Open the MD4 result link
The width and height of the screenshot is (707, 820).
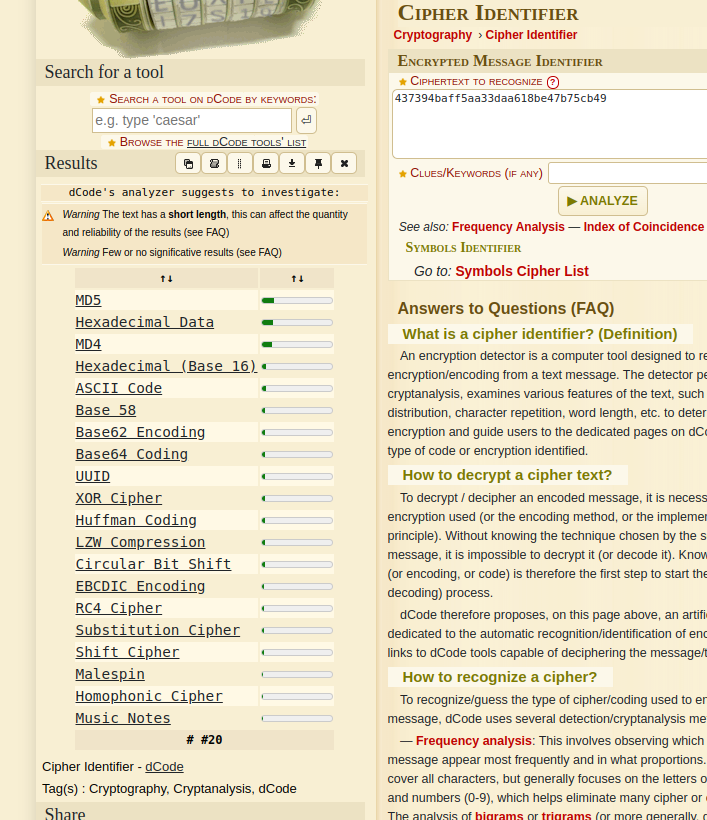pyautogui.click(x=88, y=344)
